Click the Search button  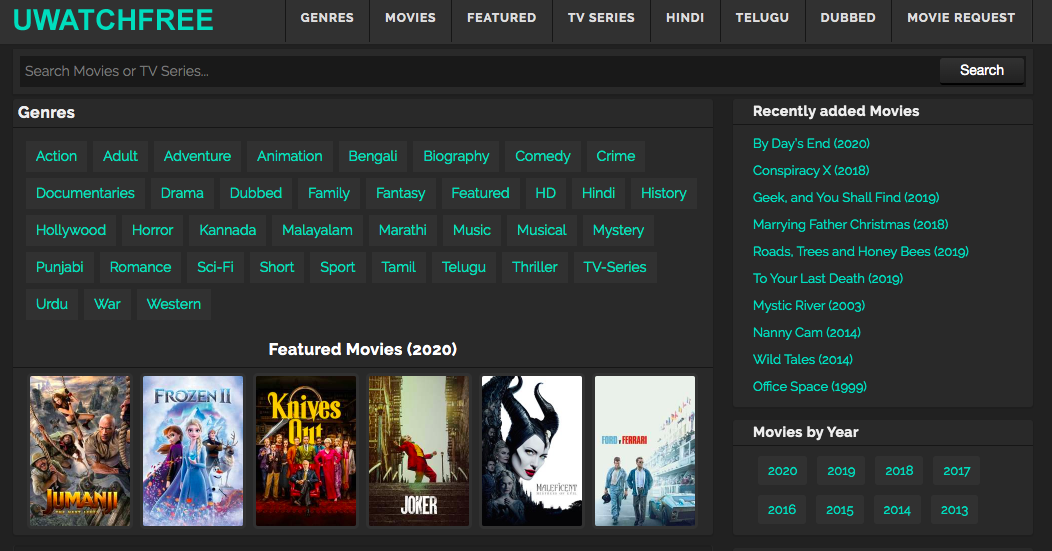coord(981,70)
